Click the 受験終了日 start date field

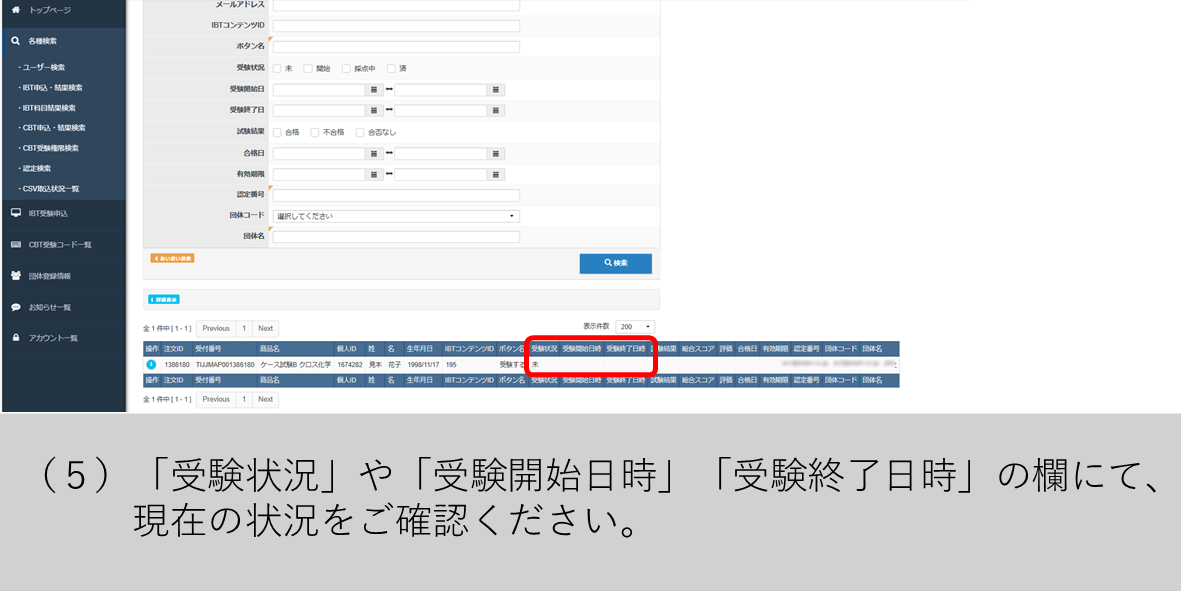[319, 111]
